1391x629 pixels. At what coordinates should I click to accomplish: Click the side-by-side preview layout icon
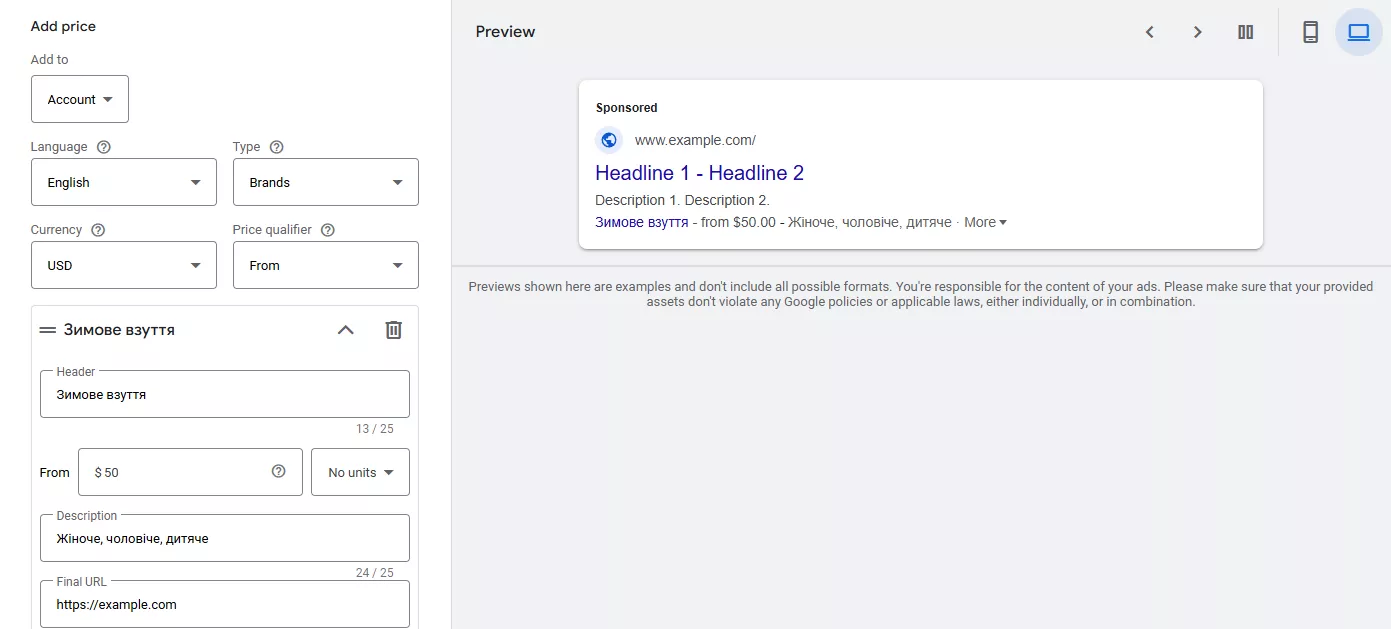[x=1245, y=32]
